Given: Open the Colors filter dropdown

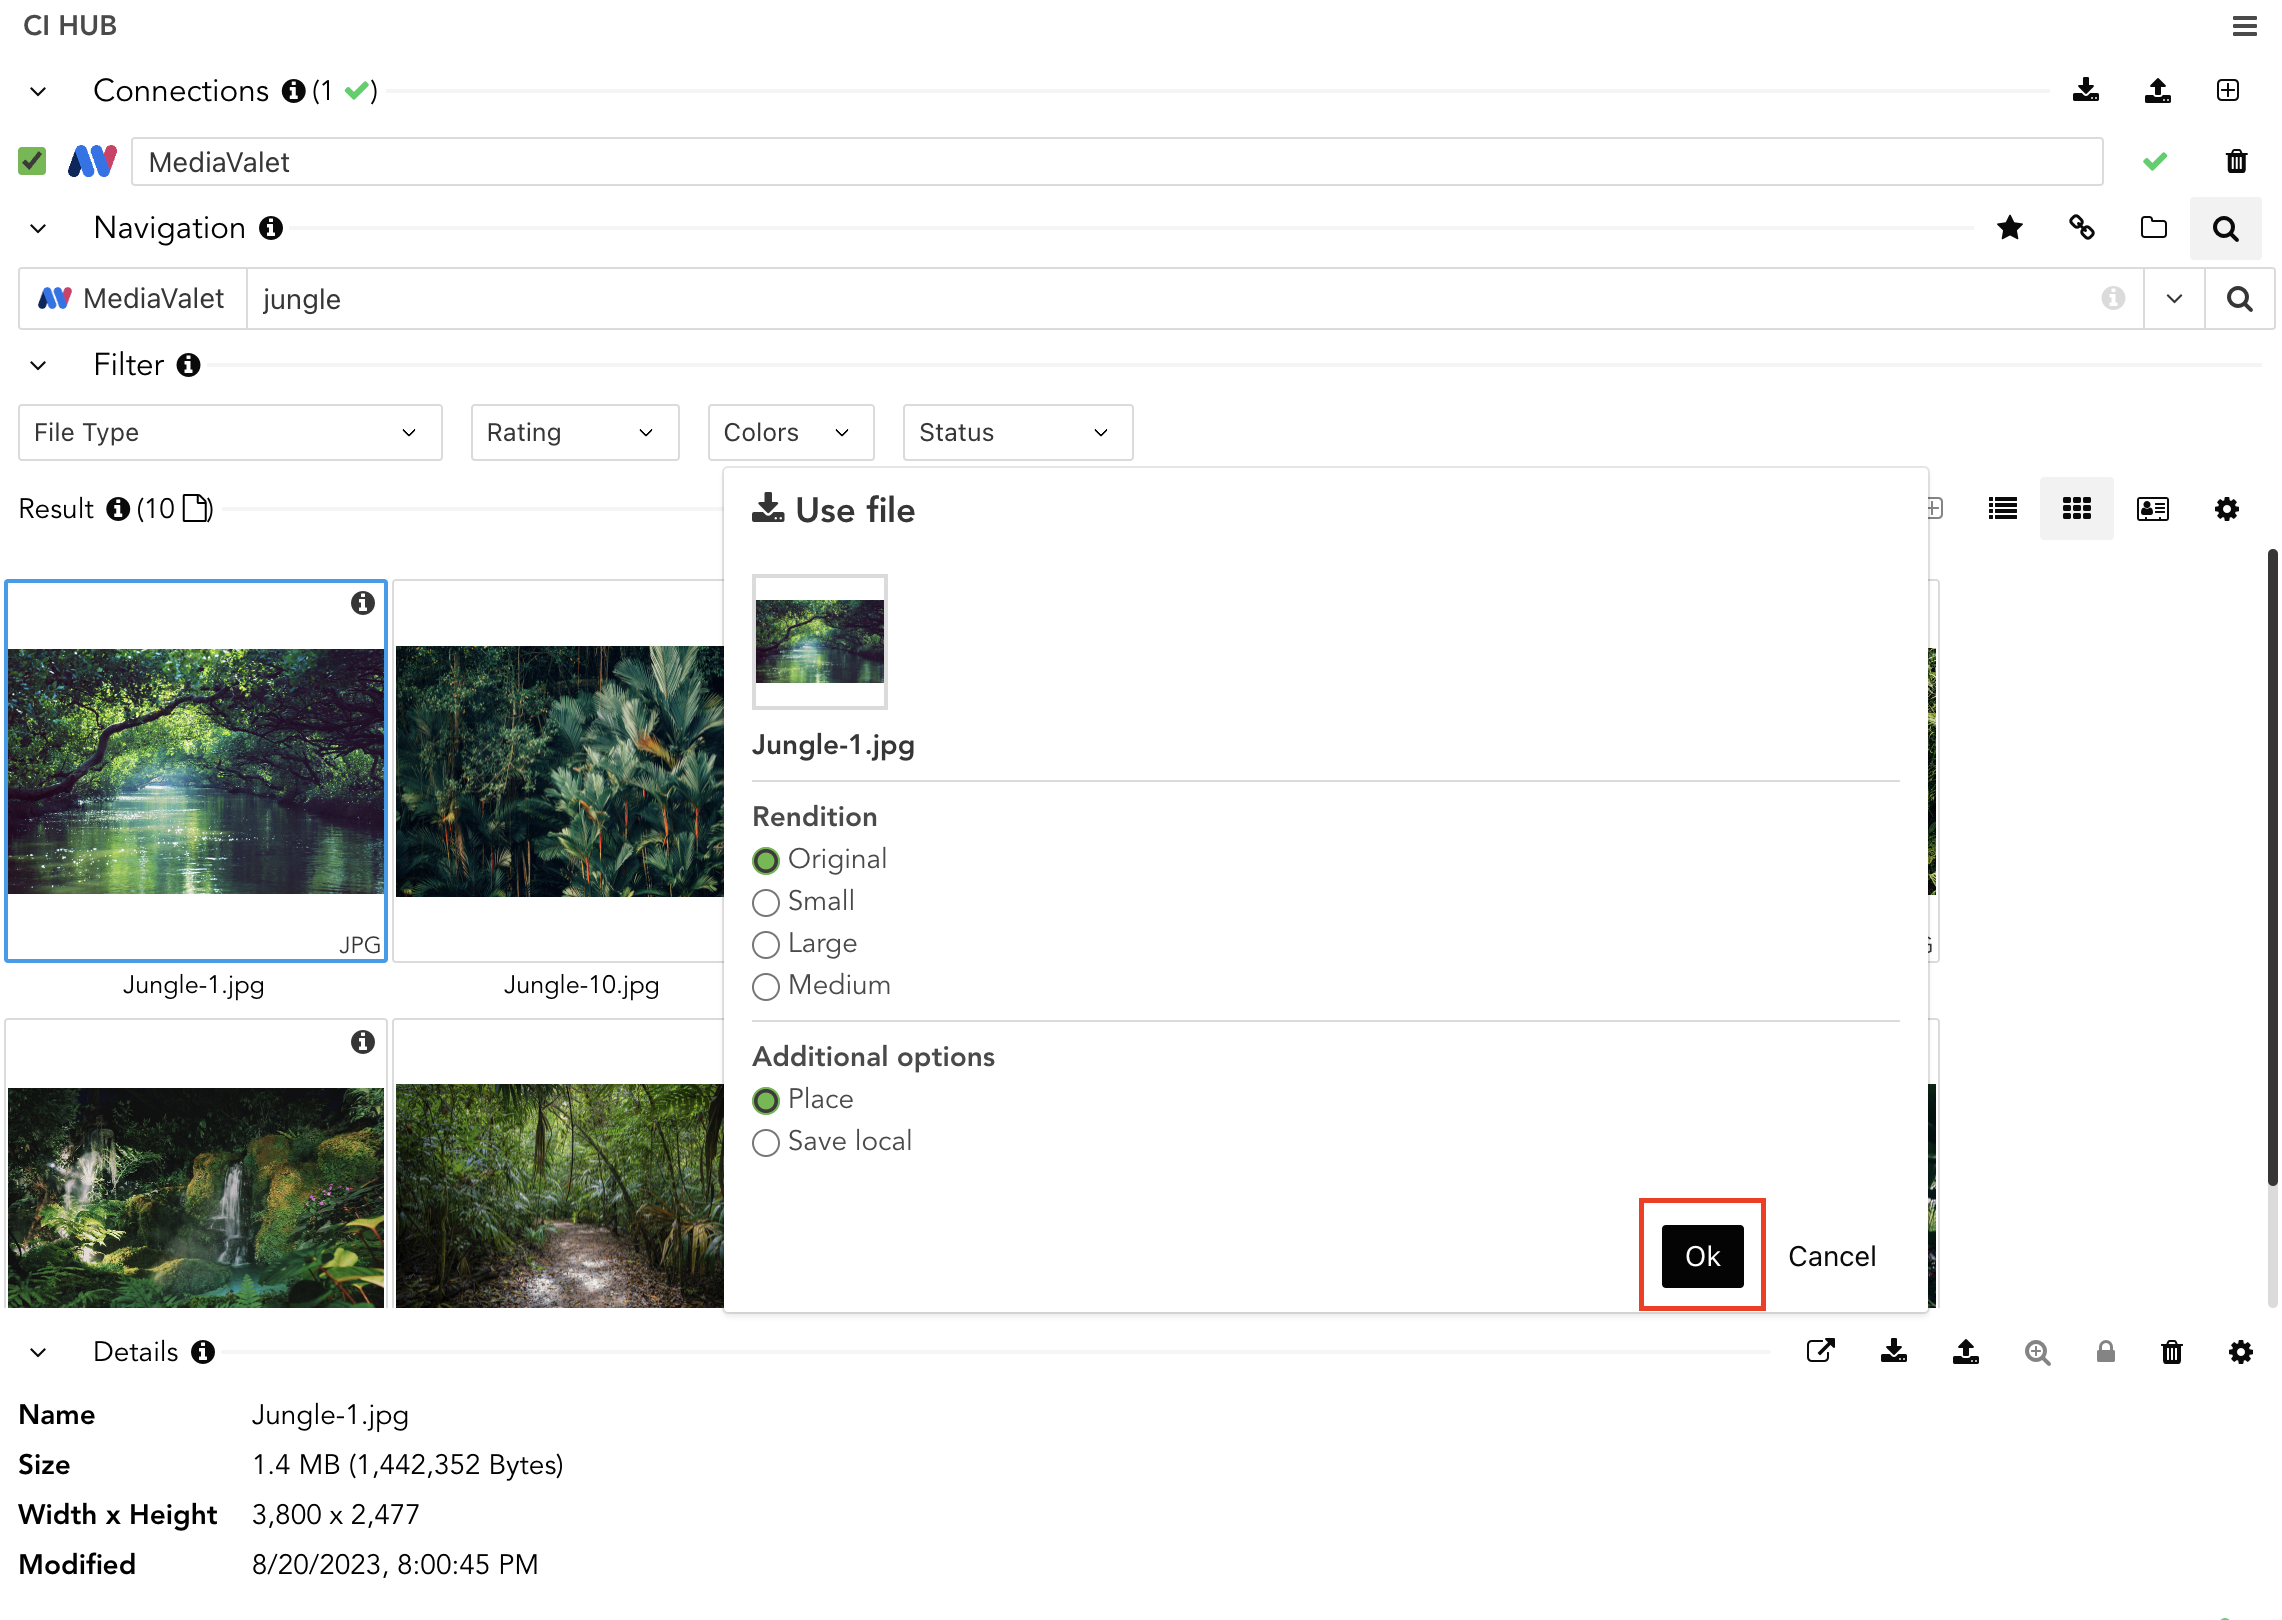Looking at the screenshot, I should 791,432.
